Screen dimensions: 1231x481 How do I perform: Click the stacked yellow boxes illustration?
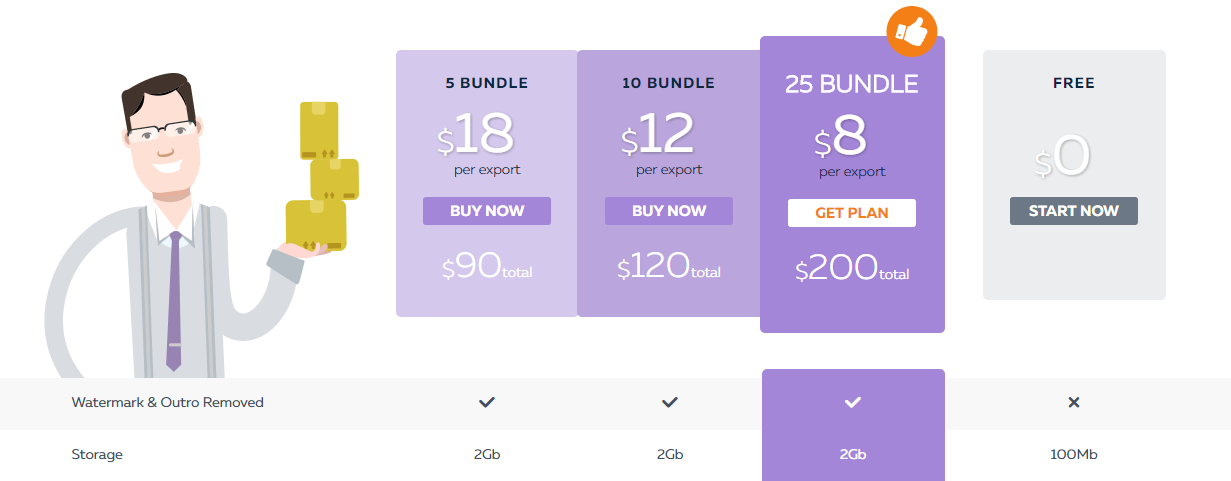tap(322, 175)
